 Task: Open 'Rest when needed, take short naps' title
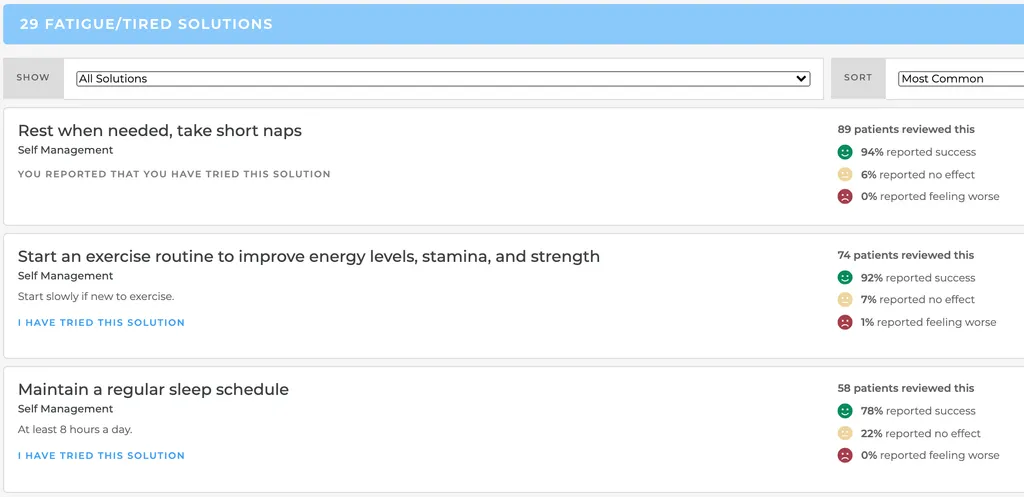[160, 131]
